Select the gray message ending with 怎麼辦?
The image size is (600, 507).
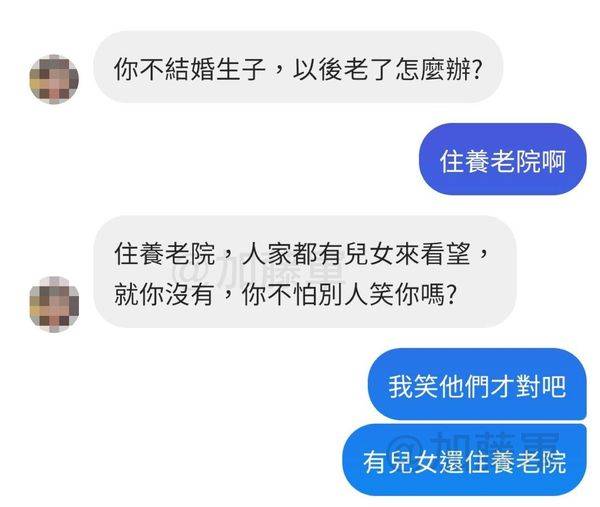pos(298,67)
